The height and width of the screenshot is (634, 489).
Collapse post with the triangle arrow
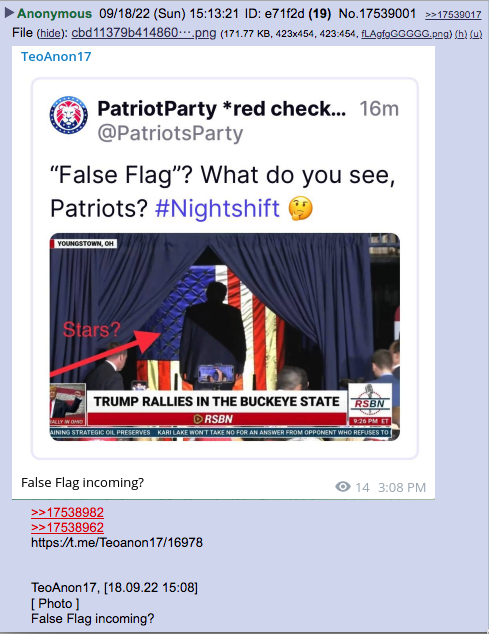click(x=9, y=13)
